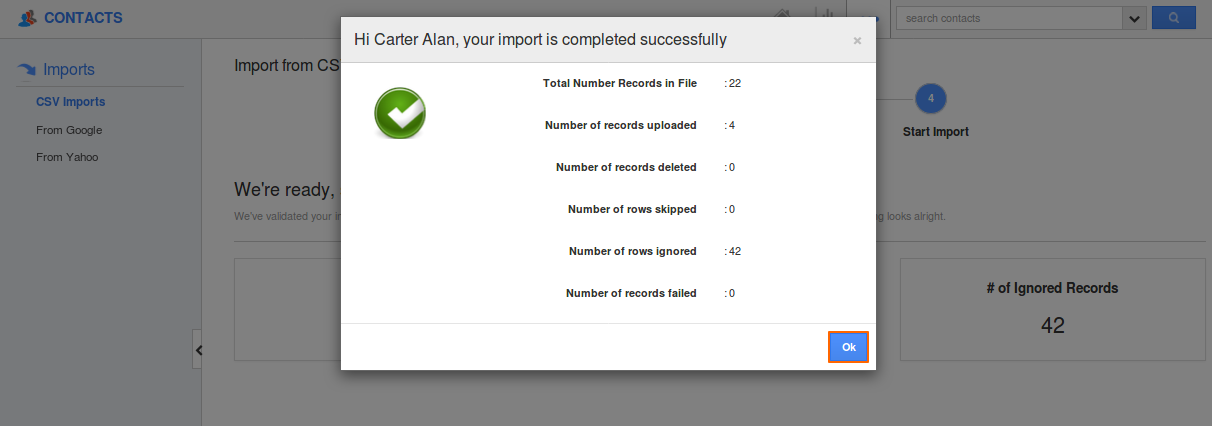Viewport: 1212px width, 426px height.
Task: Open From Yahoo import option
Action: (x=67, y=157)
